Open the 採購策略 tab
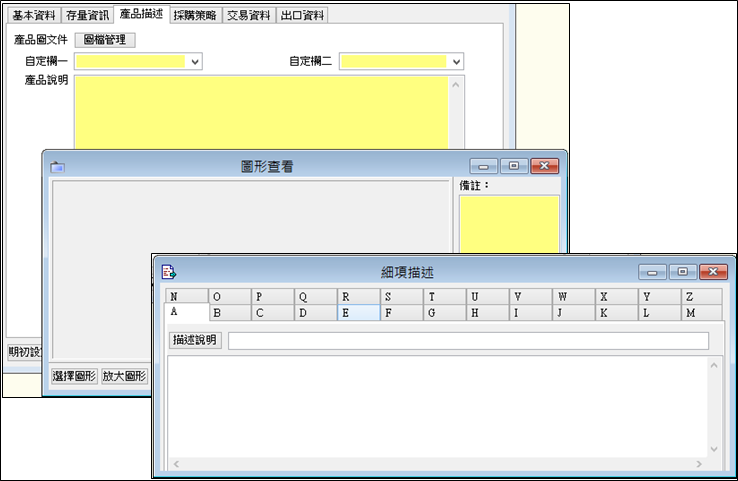 click(194, 15)
